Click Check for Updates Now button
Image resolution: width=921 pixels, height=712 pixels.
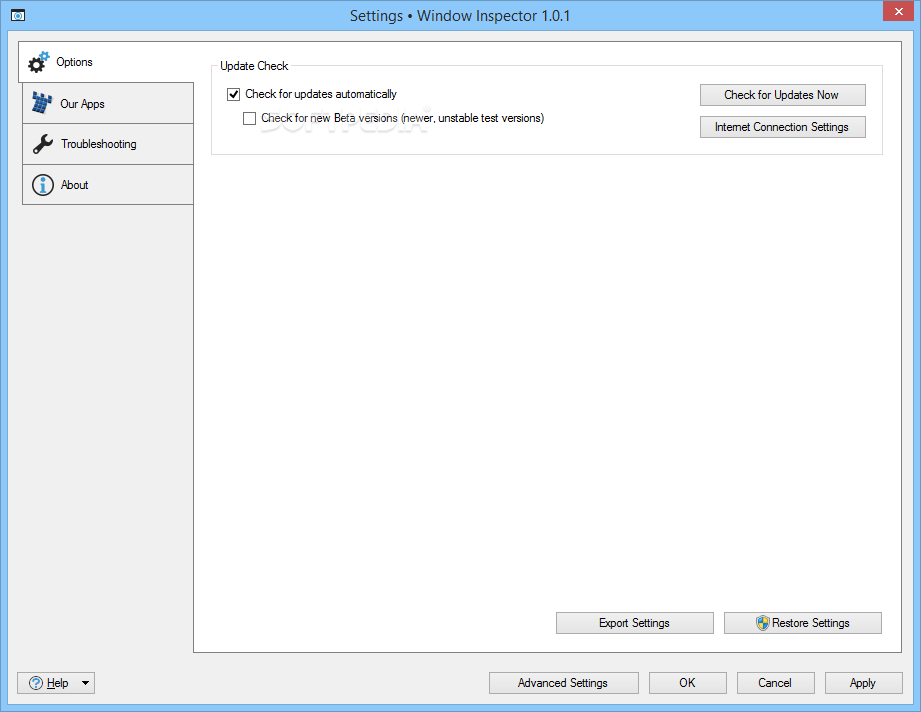pos(782,95)
